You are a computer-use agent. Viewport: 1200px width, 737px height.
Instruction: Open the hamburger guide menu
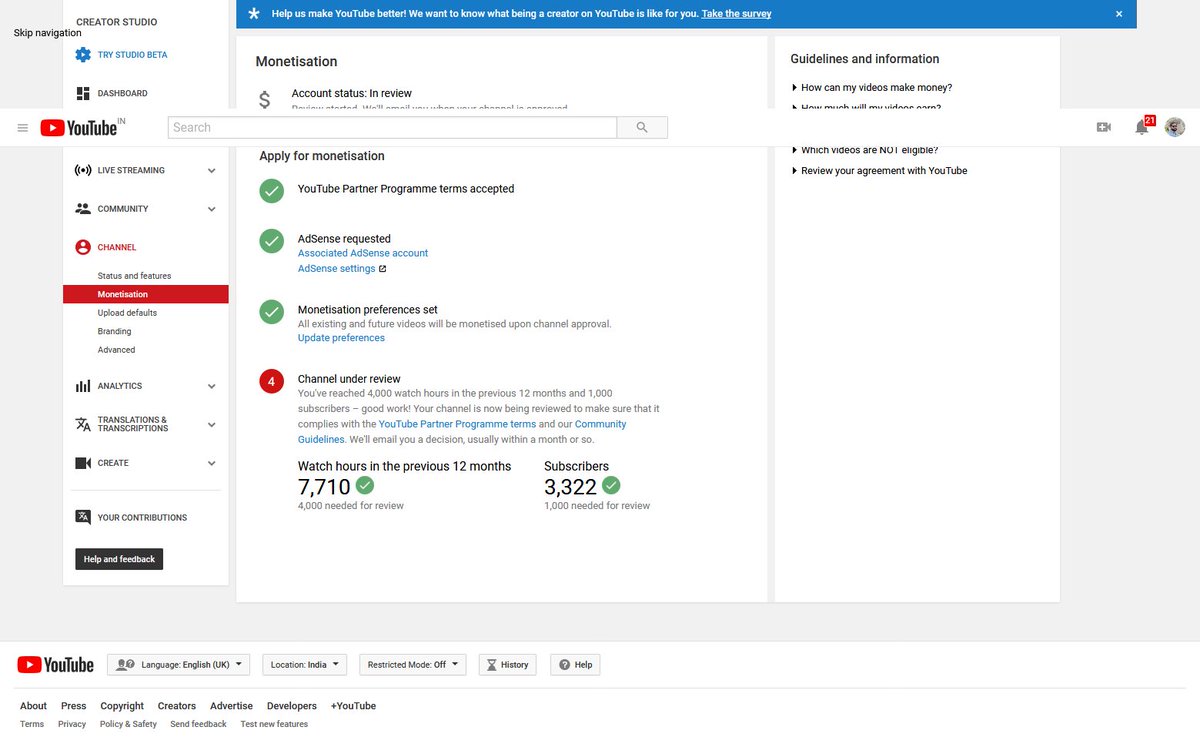[x=23, y=128]
